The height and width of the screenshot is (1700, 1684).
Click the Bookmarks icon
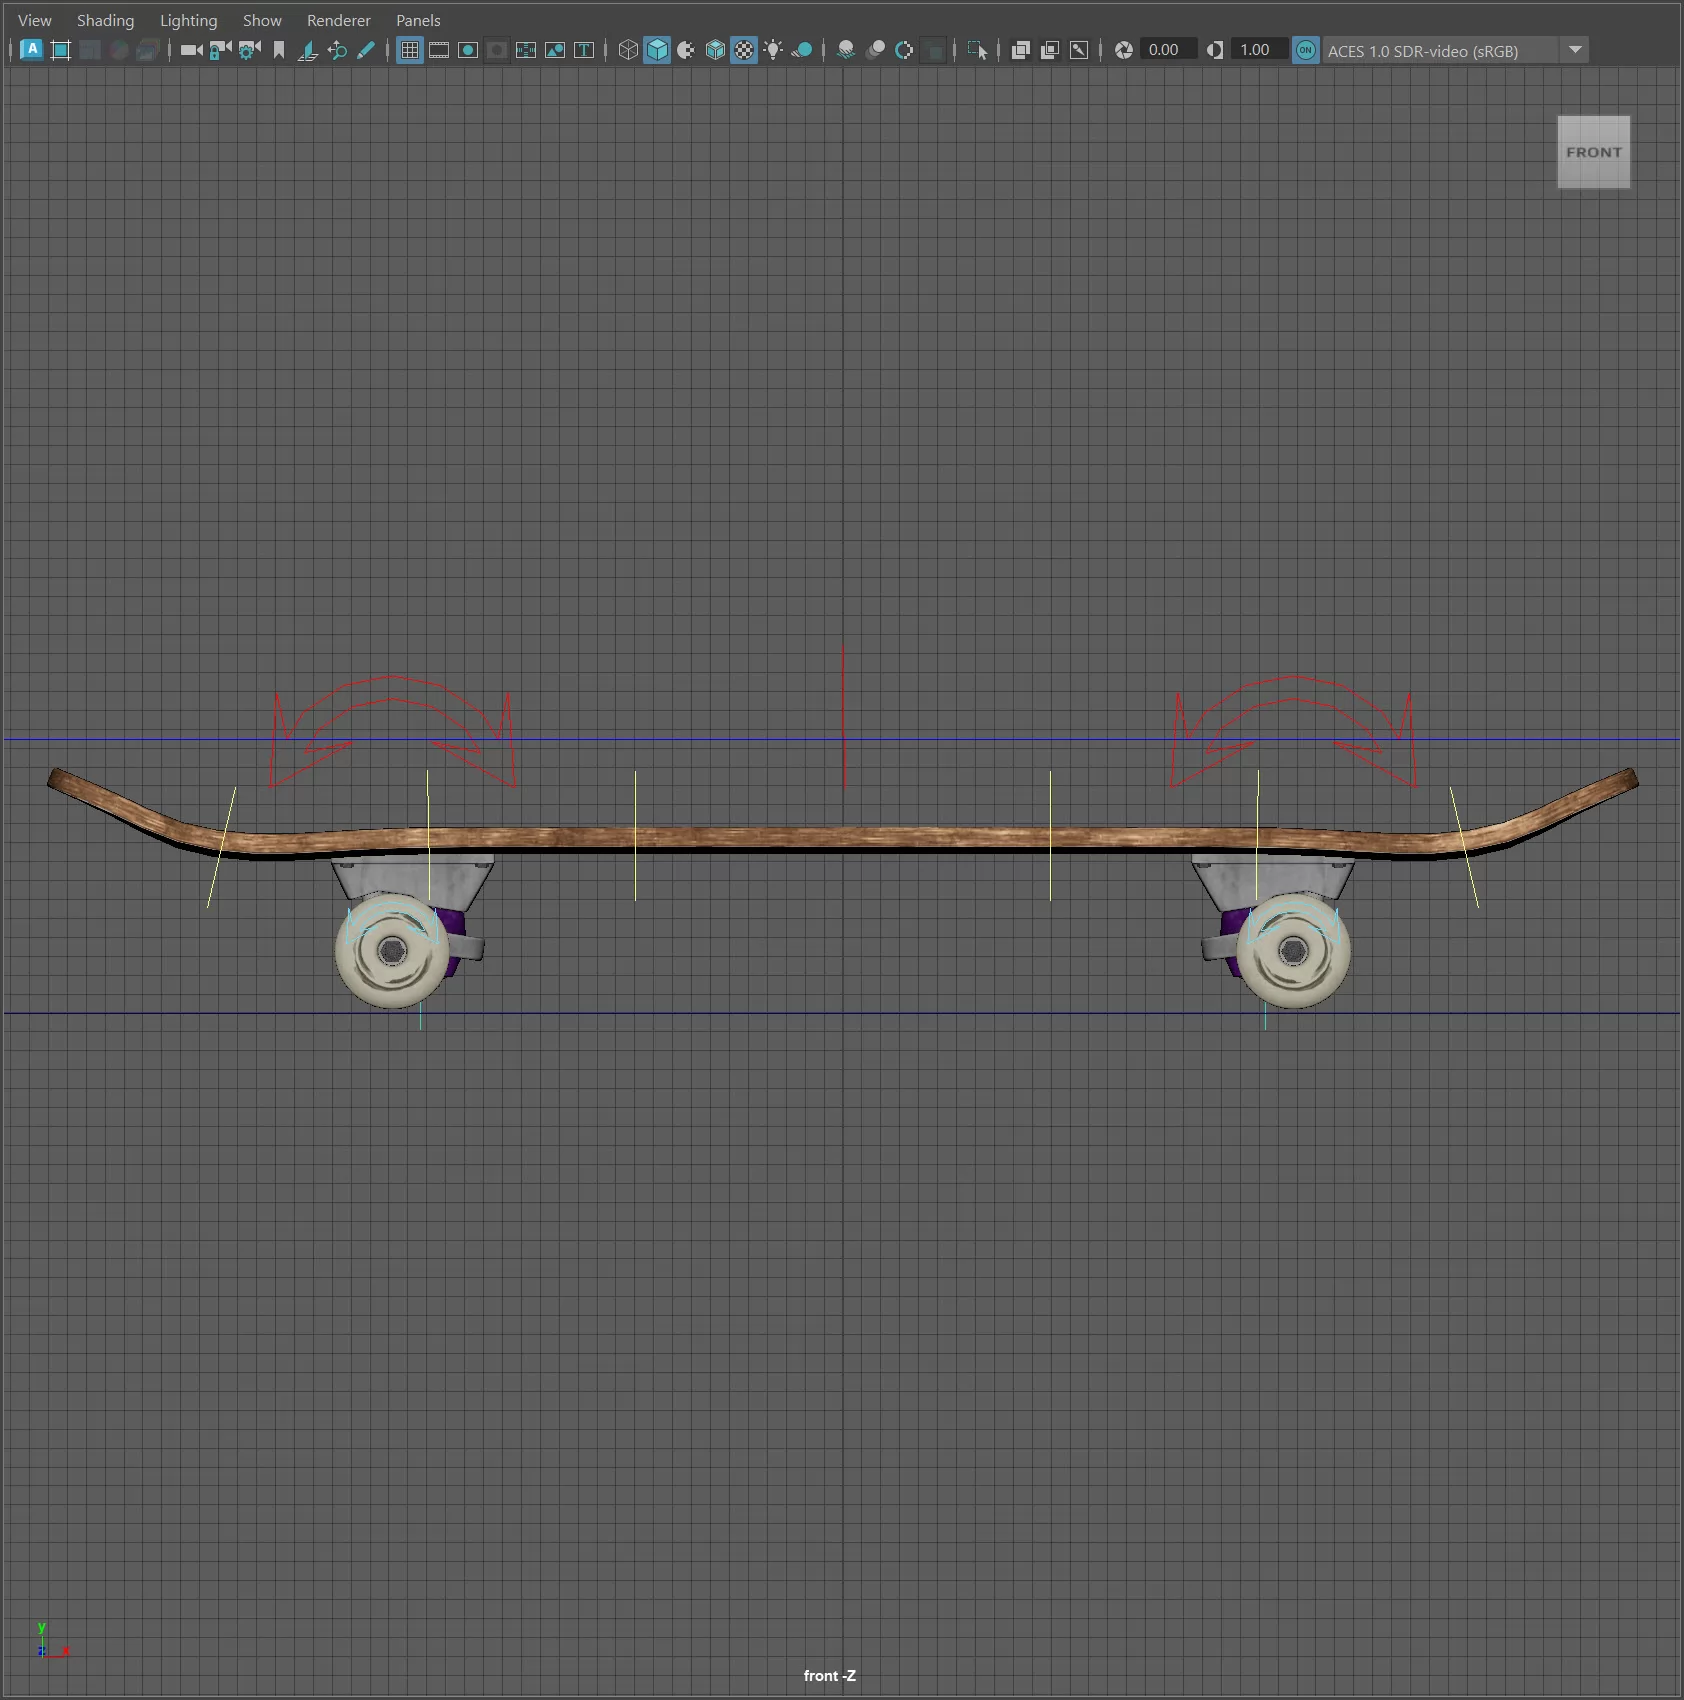pyautogui.click(x=279, y=50)
